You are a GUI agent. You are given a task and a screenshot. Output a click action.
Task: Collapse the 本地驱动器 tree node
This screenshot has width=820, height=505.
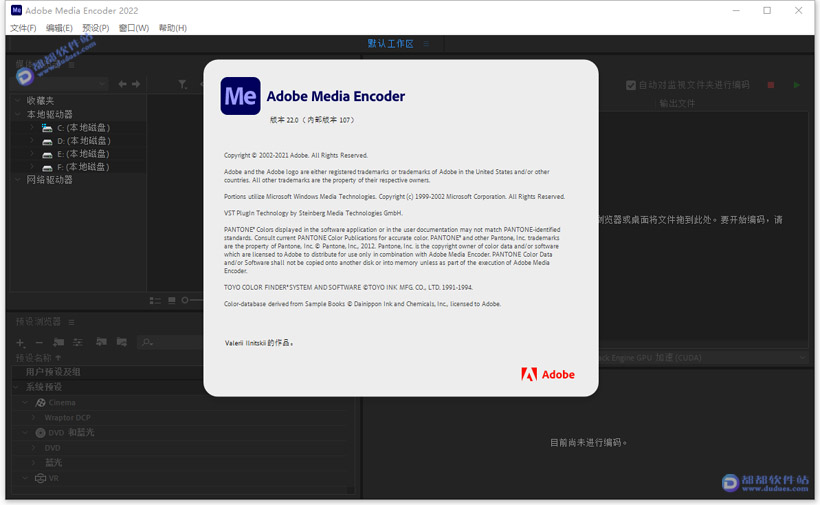pos(17,114)
